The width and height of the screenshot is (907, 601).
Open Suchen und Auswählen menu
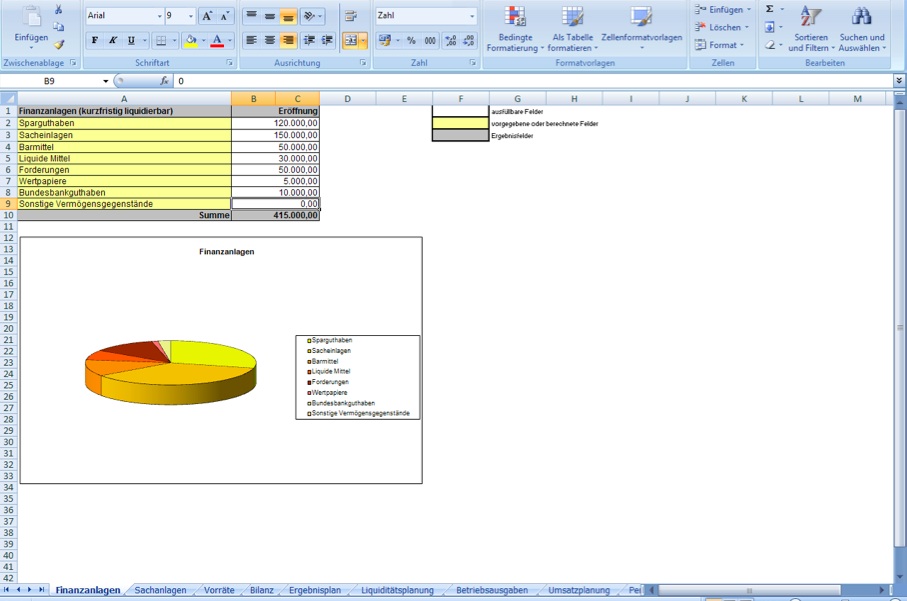click(x=862, y=28)
